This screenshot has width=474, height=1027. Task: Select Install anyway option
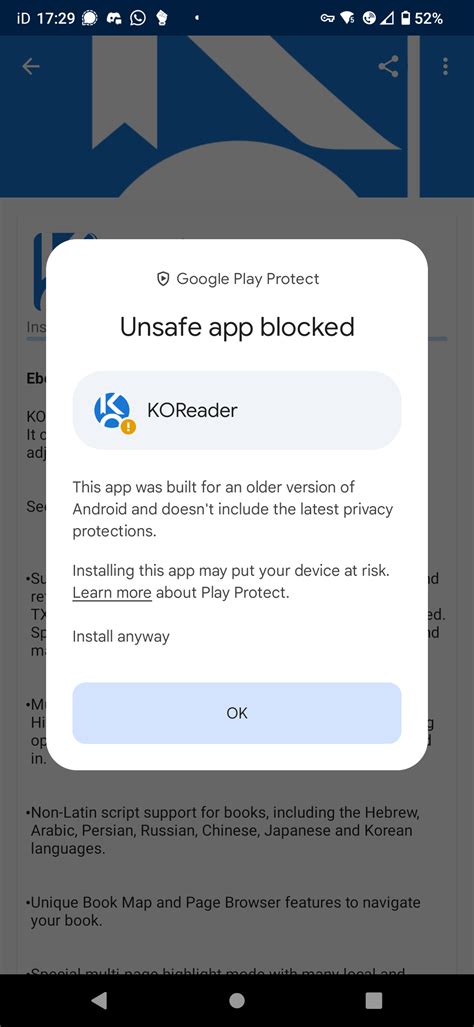(x=120, y=636)
